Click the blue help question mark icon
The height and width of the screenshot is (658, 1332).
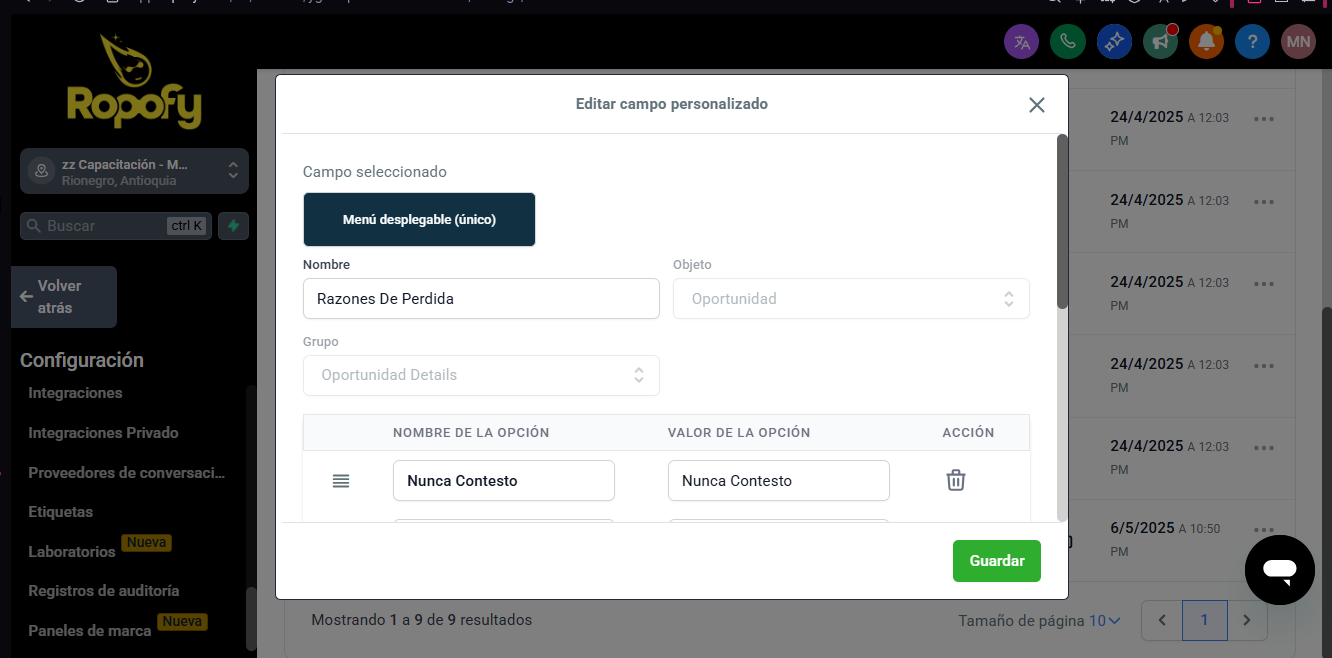coord(1252,42)
